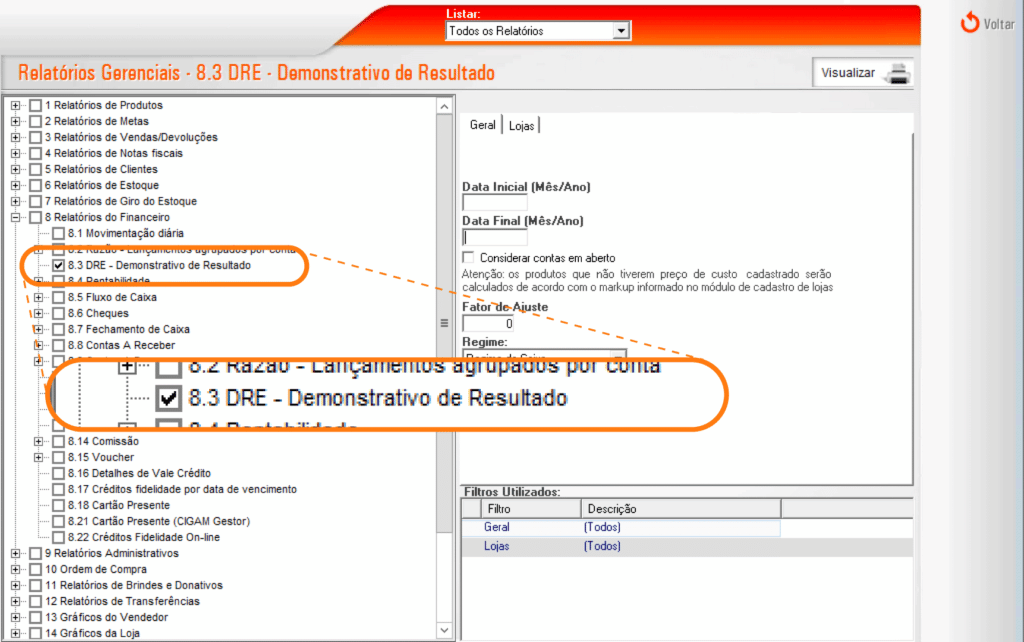This screenshot has width=1024, height=642.
Task: Check the 8.6 Cheques checkbox
Action: coord(59,313)
